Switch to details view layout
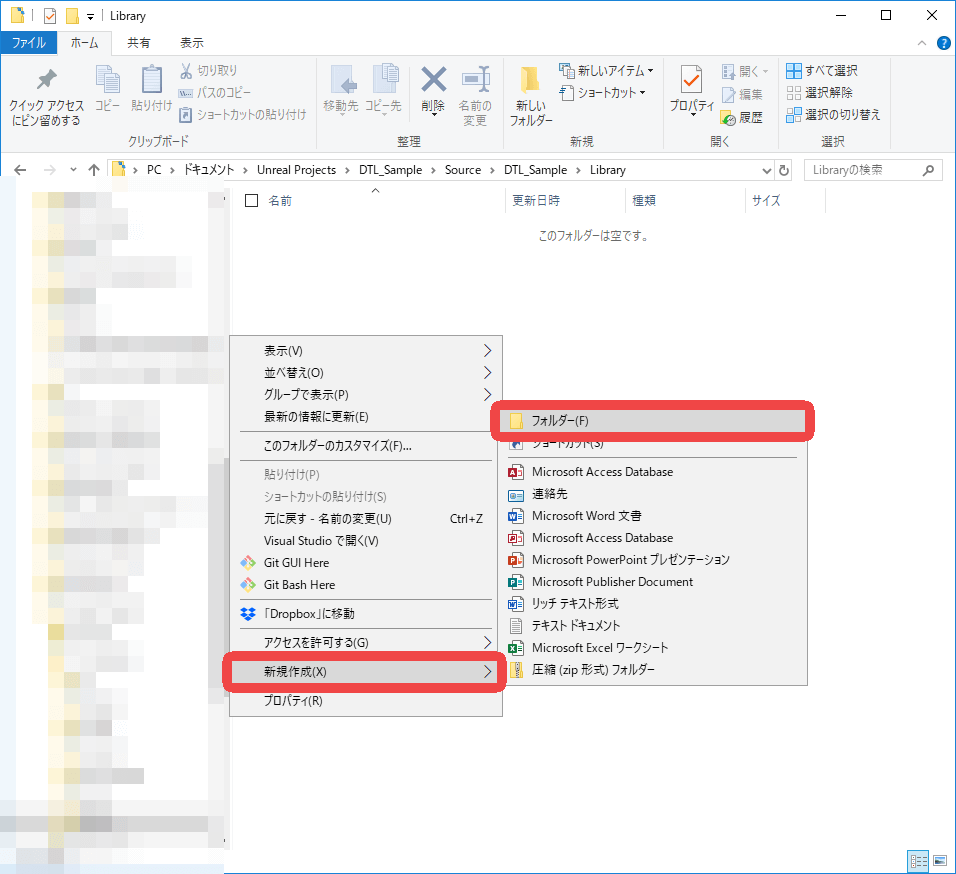 (x=918, y=860)
